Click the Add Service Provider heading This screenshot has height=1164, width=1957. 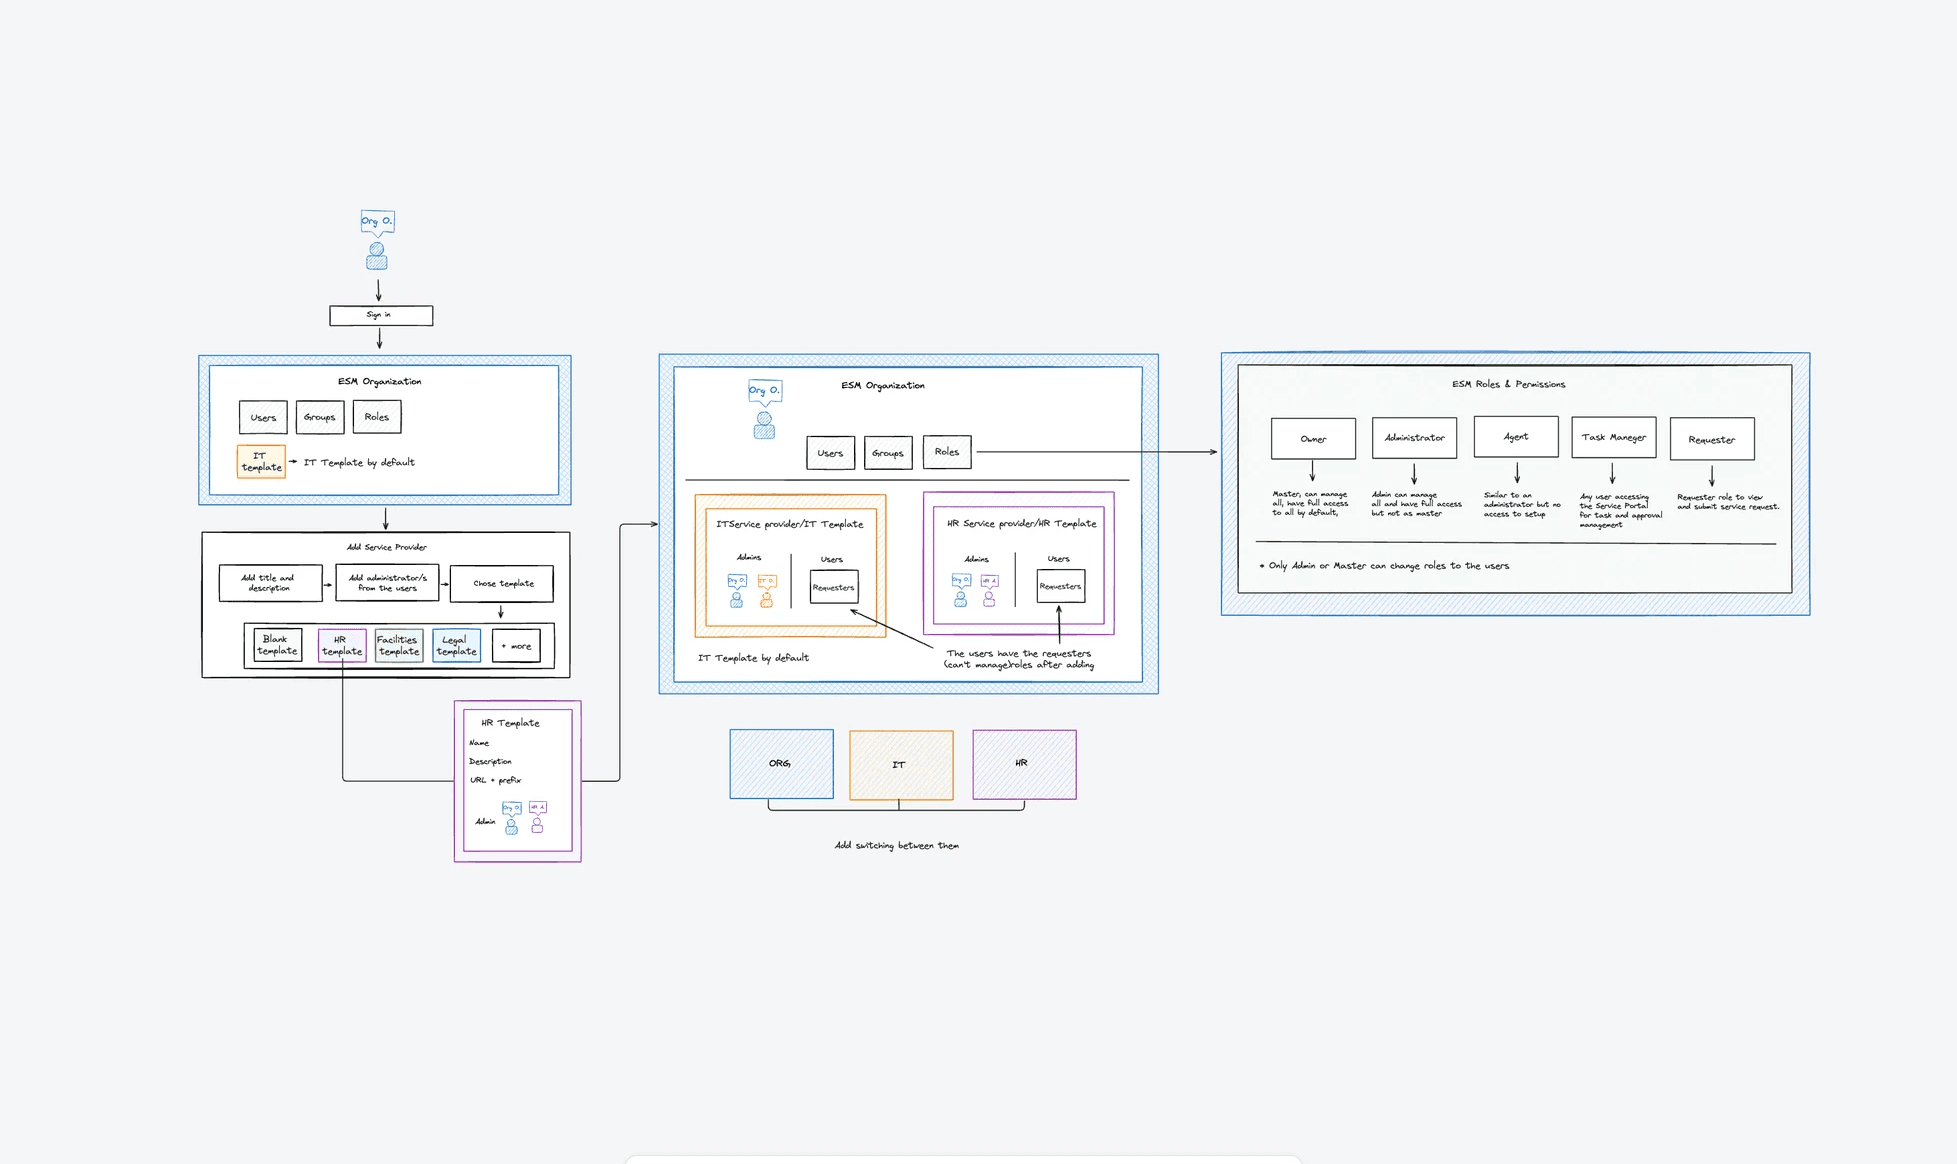[x=386, y=547]
